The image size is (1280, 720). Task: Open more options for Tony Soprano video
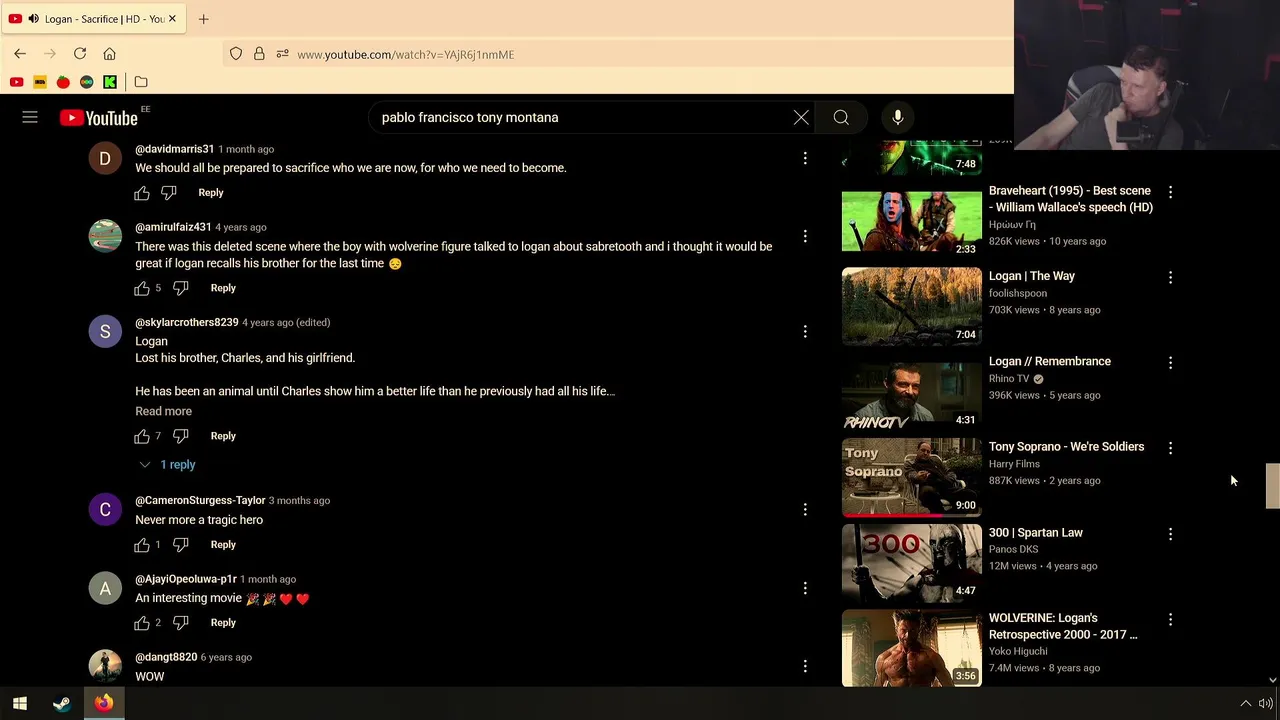[1170, 448]
